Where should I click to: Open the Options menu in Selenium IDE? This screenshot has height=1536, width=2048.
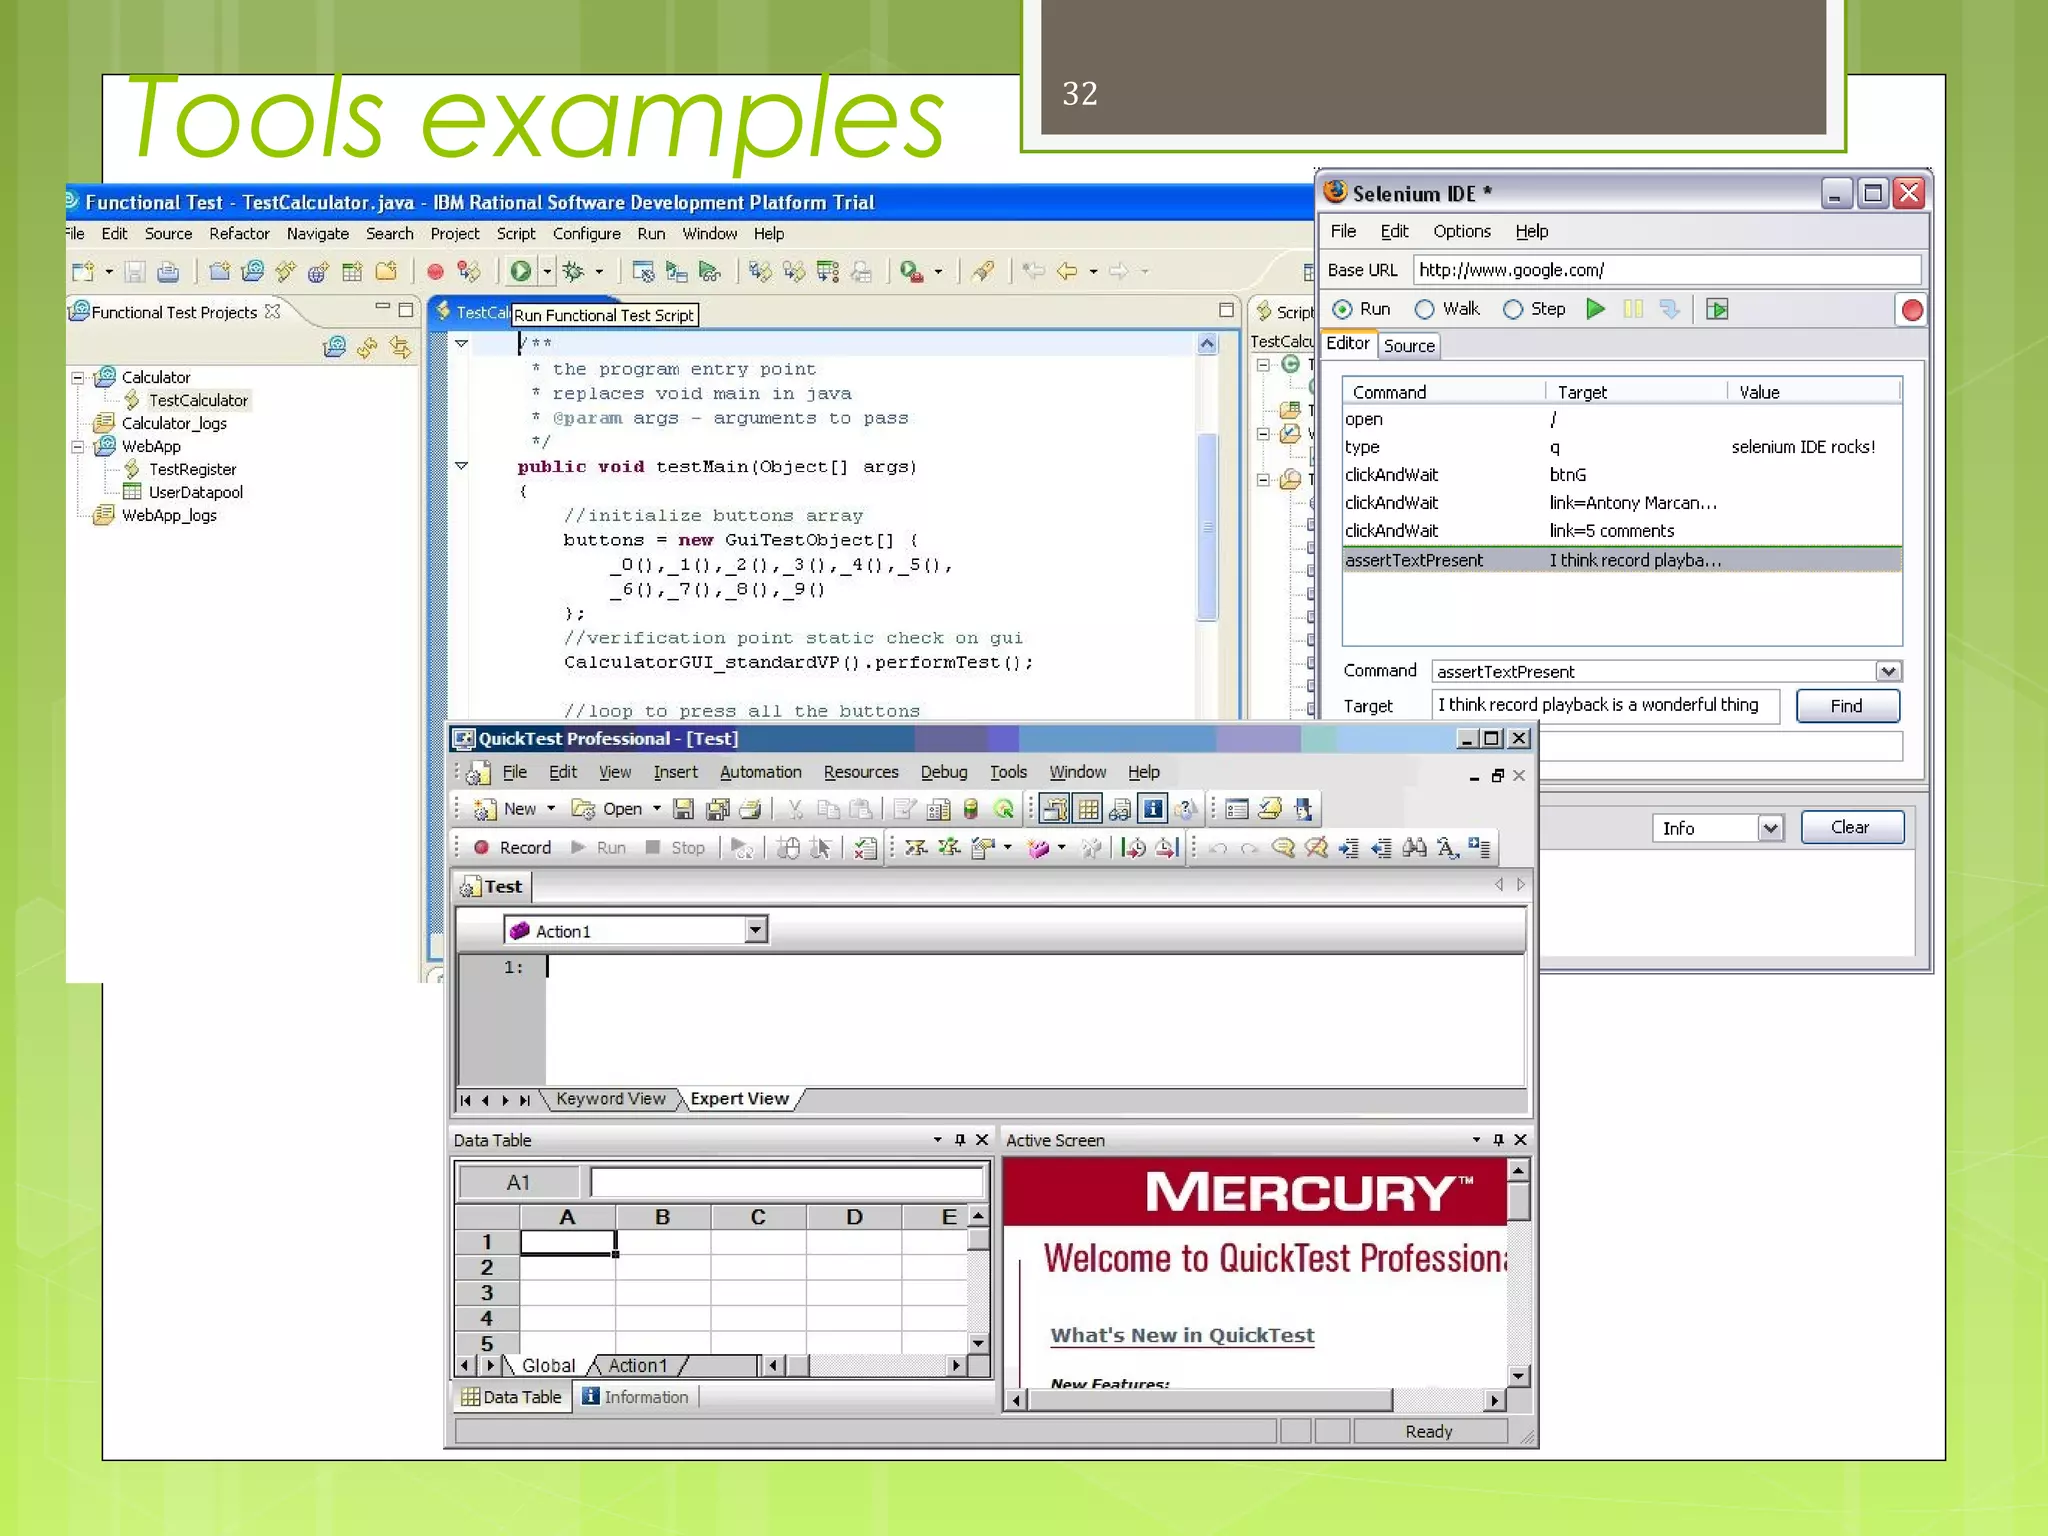pyautogui.click(x=1461, y=231)
